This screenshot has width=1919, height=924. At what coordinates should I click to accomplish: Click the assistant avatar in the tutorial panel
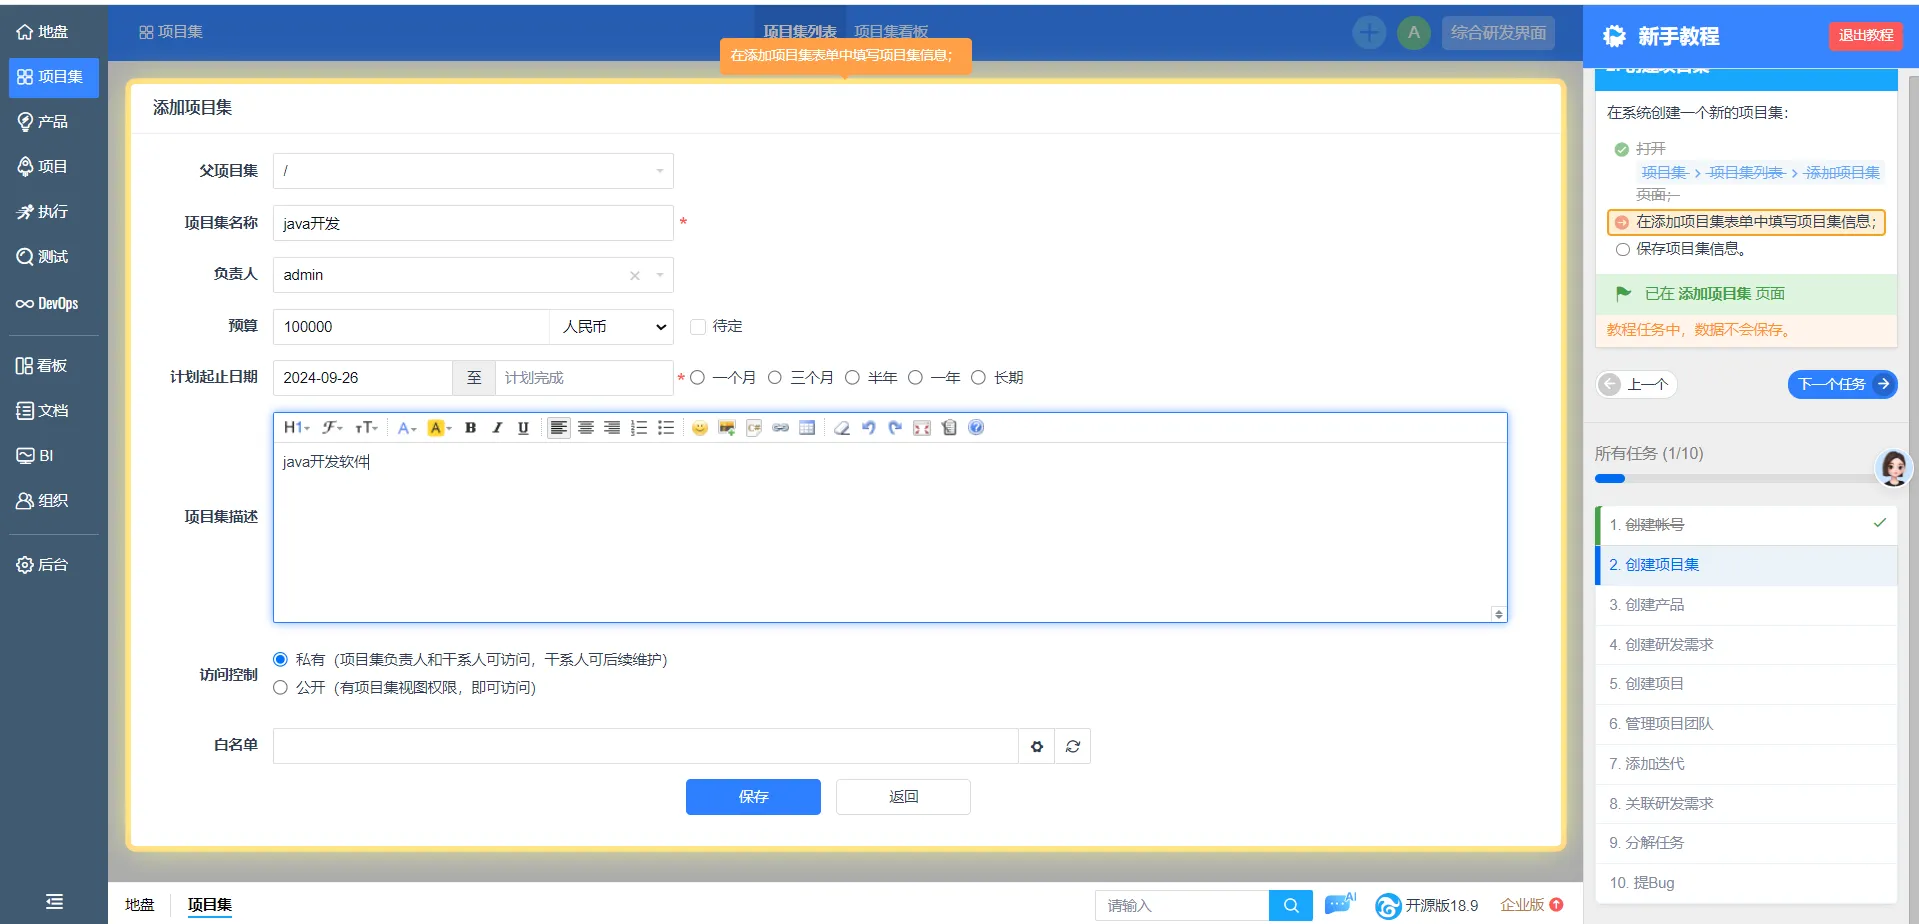pyautogui.click(x=1894, y=467)
